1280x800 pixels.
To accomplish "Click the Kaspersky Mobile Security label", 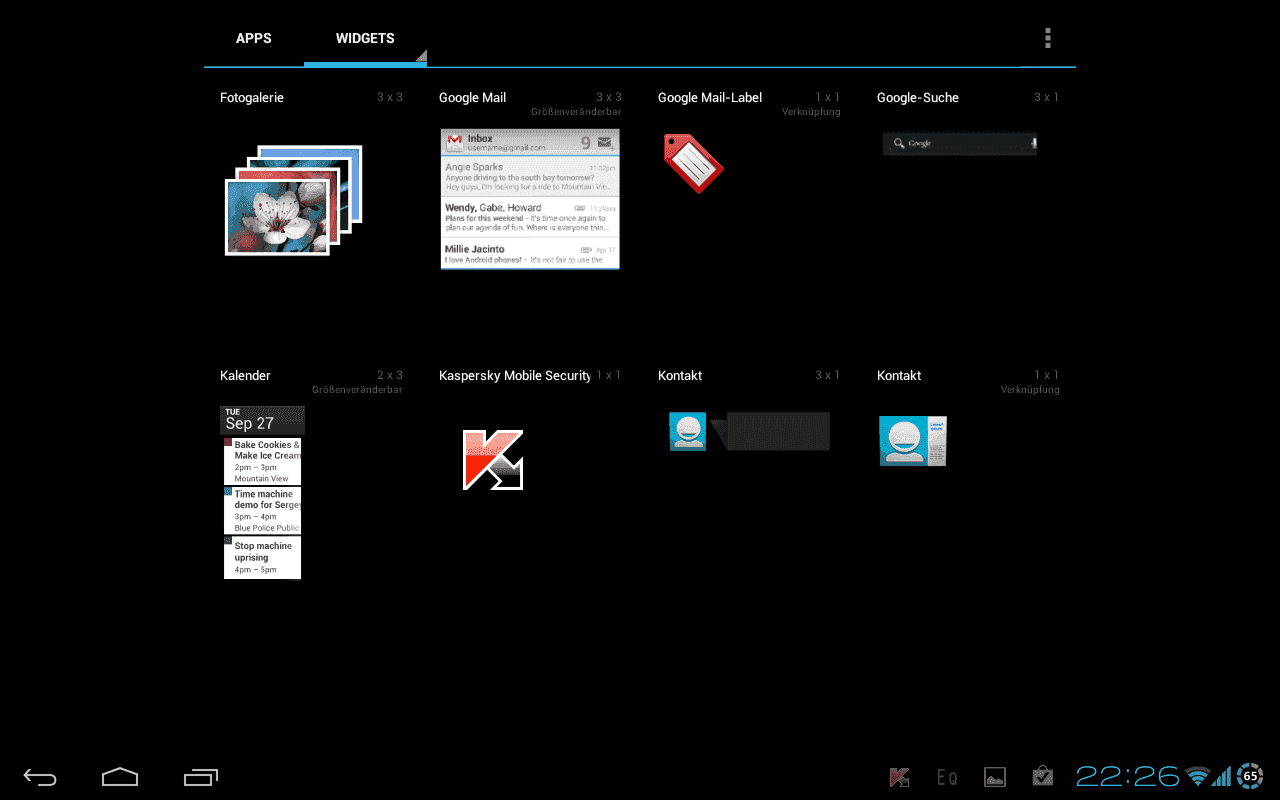I will [515, 376].
